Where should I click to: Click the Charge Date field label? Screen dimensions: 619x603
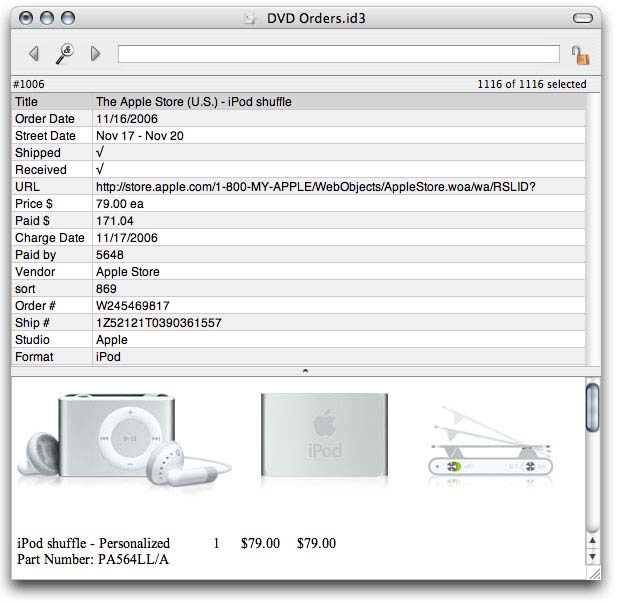click(50, 238)
